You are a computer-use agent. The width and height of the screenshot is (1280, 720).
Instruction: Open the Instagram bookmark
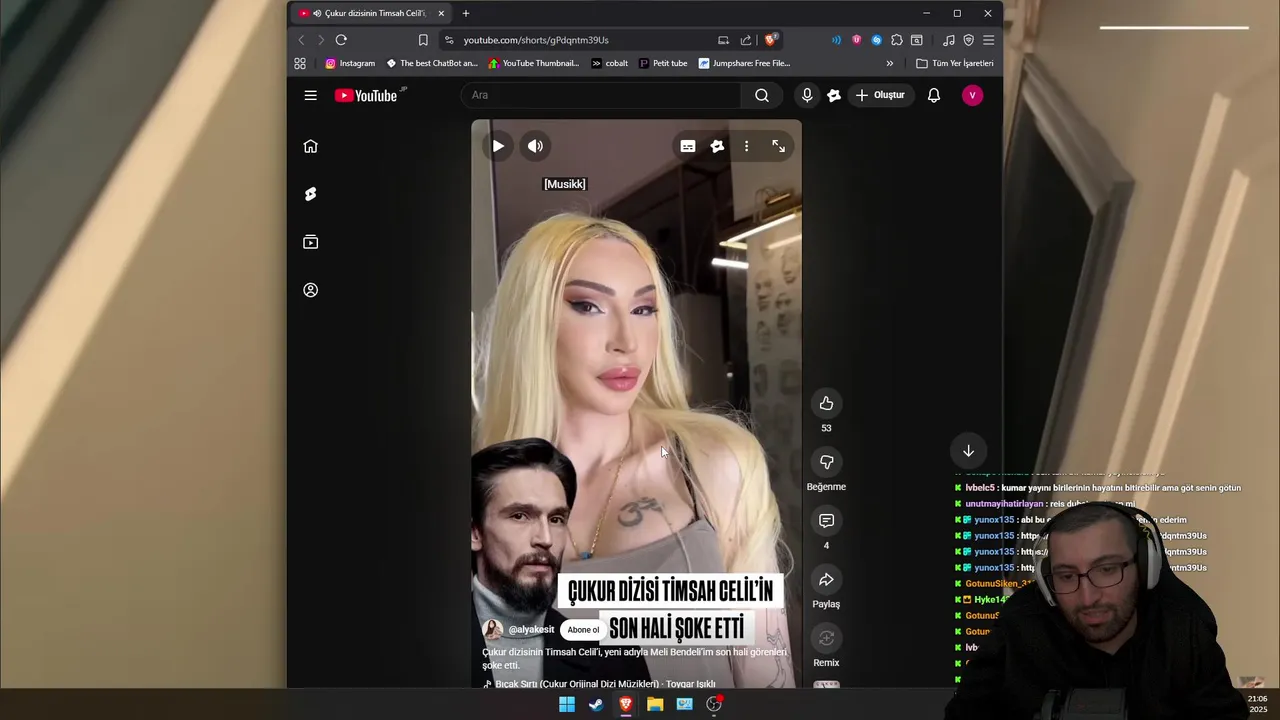350,63
